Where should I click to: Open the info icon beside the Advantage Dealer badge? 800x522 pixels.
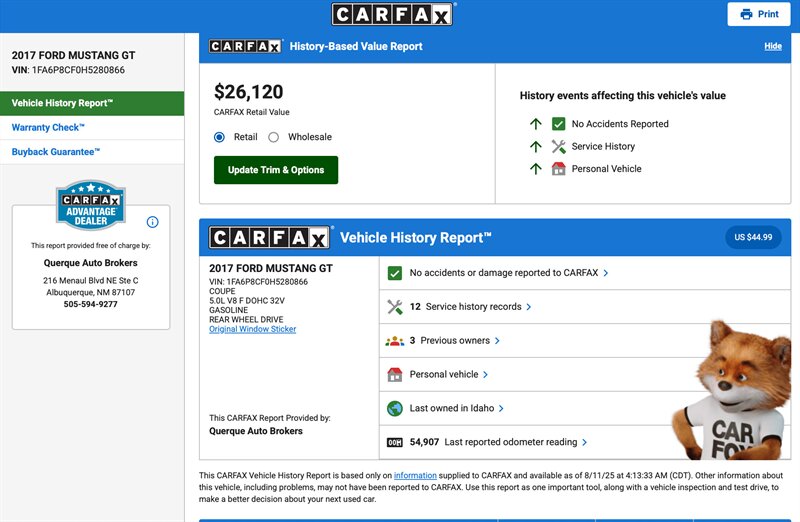coord(153,222)
